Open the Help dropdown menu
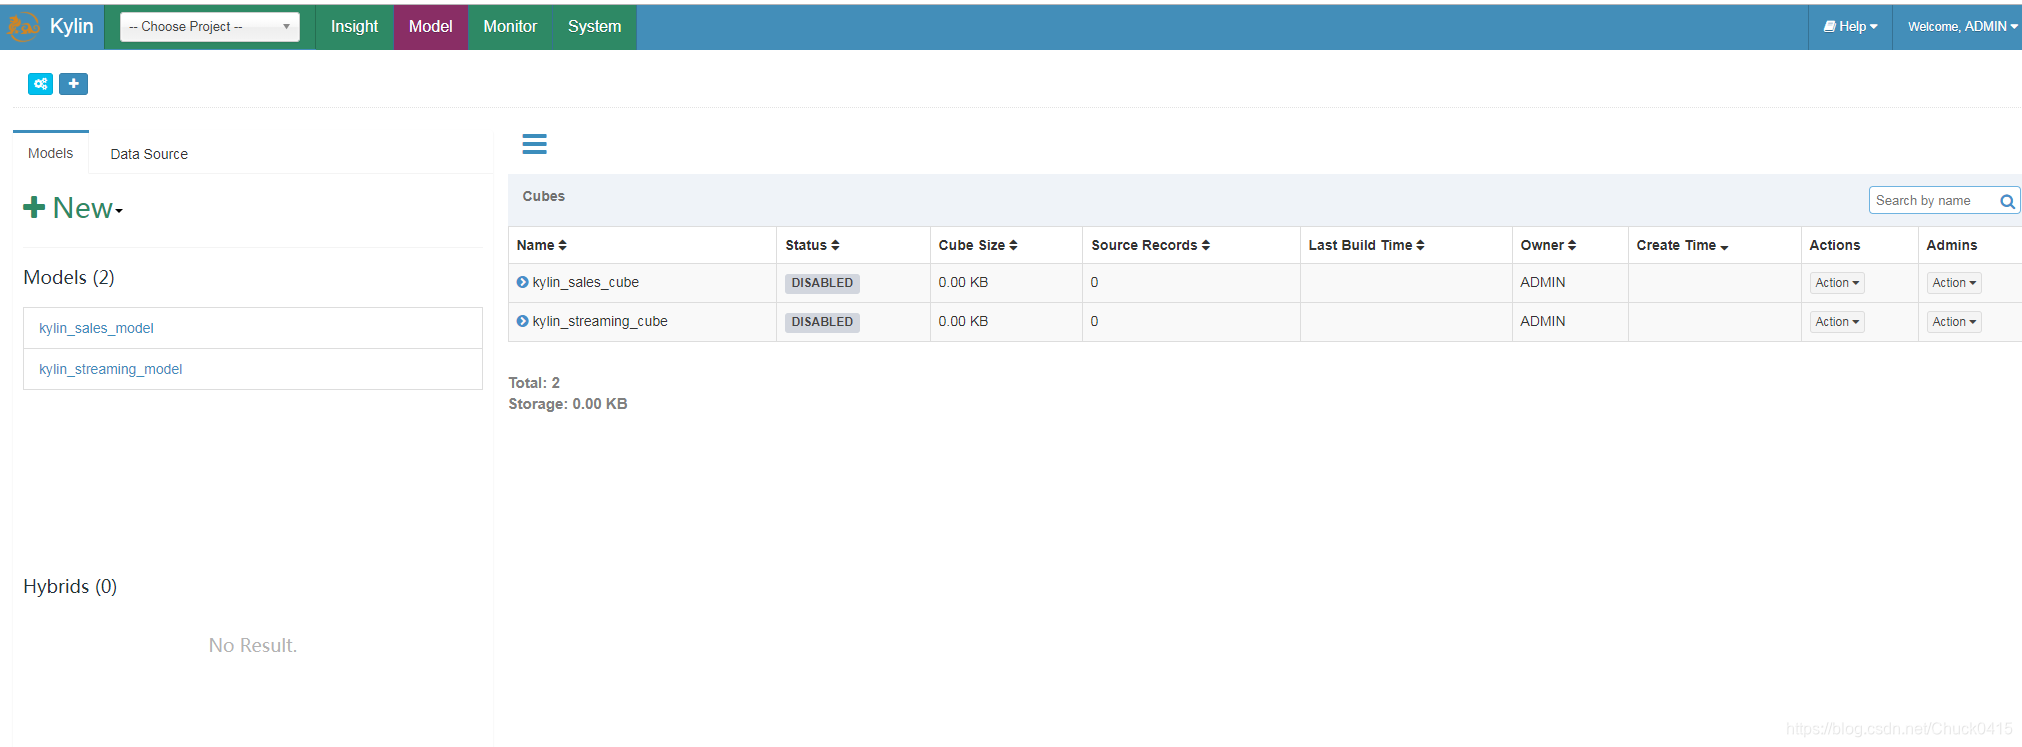This screenshot has height=747, width=2022. coord(1850,26)
